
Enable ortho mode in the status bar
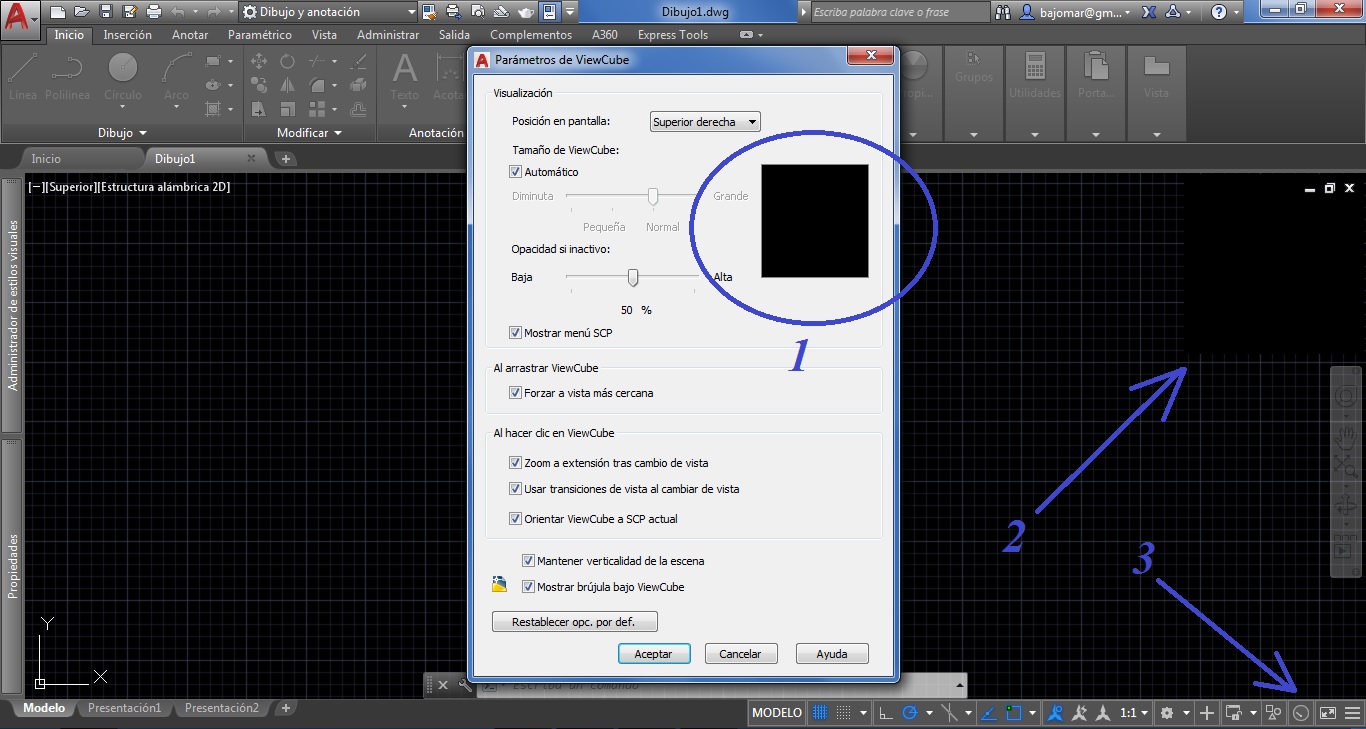tap(884, 712)
